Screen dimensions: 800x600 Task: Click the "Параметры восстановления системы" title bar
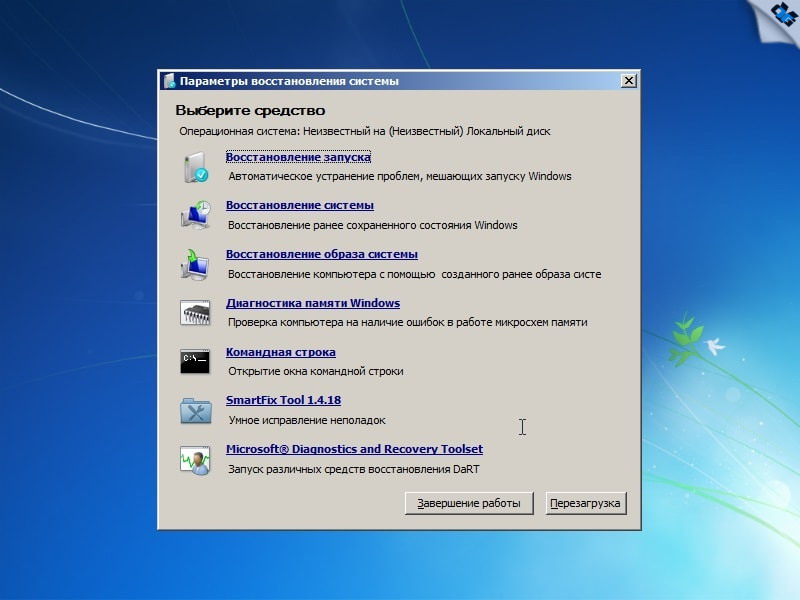400,81
